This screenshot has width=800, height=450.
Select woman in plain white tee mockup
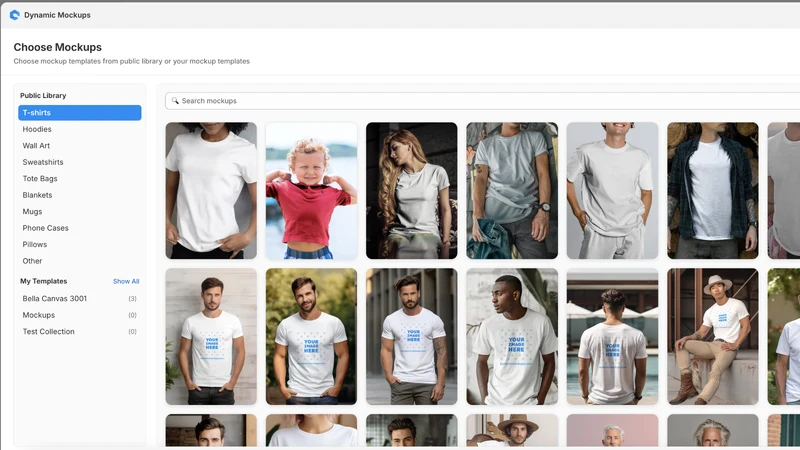tap(211, 190)
